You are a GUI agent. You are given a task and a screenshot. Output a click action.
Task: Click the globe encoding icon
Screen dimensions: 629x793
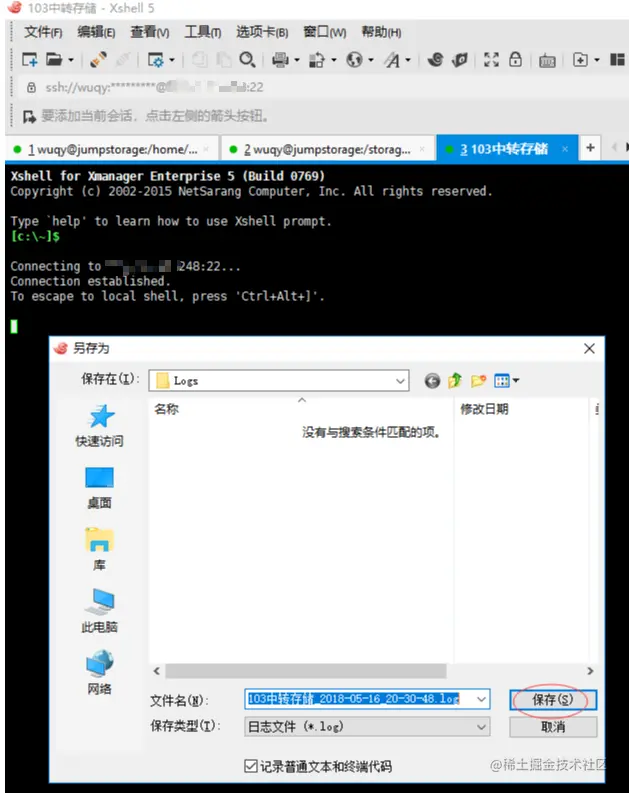coord(354,60)
